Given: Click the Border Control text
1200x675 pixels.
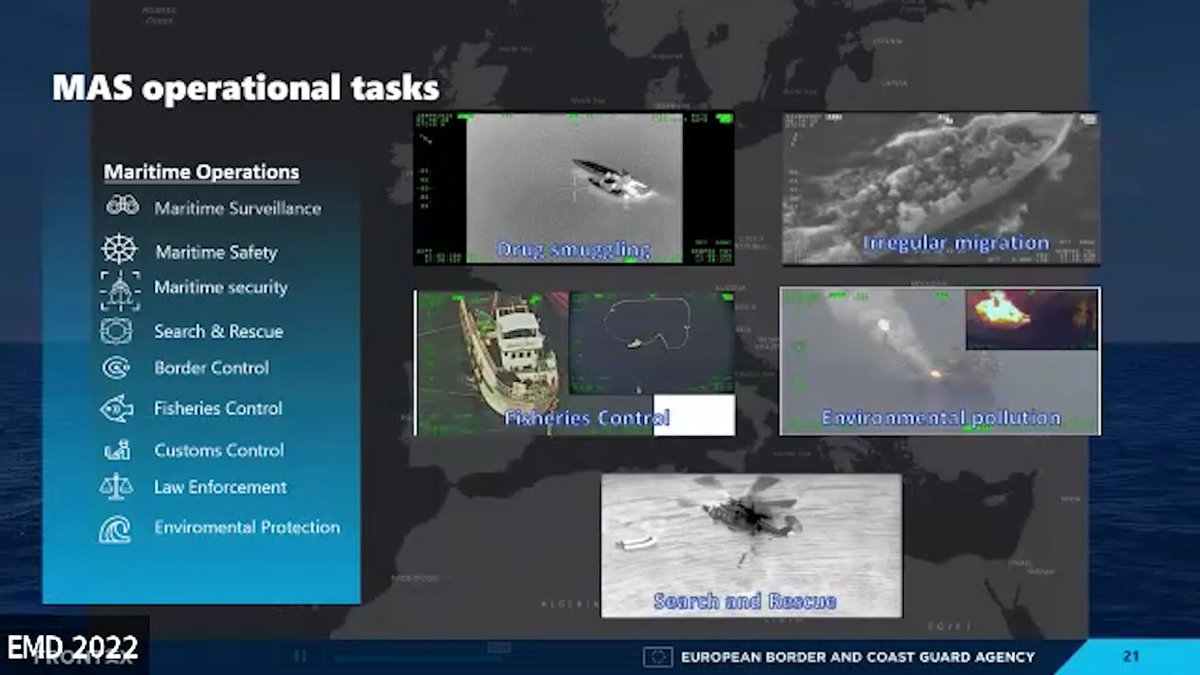Looking at the screenshot, I should pyautogui.click(x=211, y=367).
